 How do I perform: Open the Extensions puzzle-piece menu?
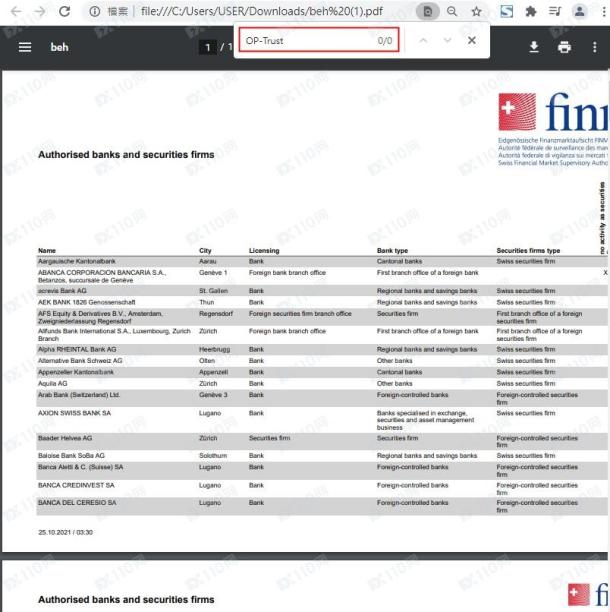coord(531,11)
